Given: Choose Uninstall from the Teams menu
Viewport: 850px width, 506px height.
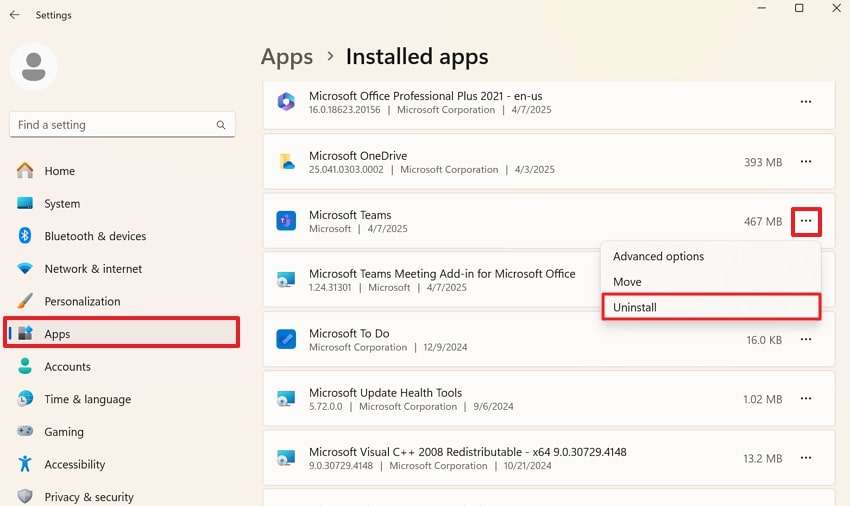Looking at the screenshot, I should 711,307.
